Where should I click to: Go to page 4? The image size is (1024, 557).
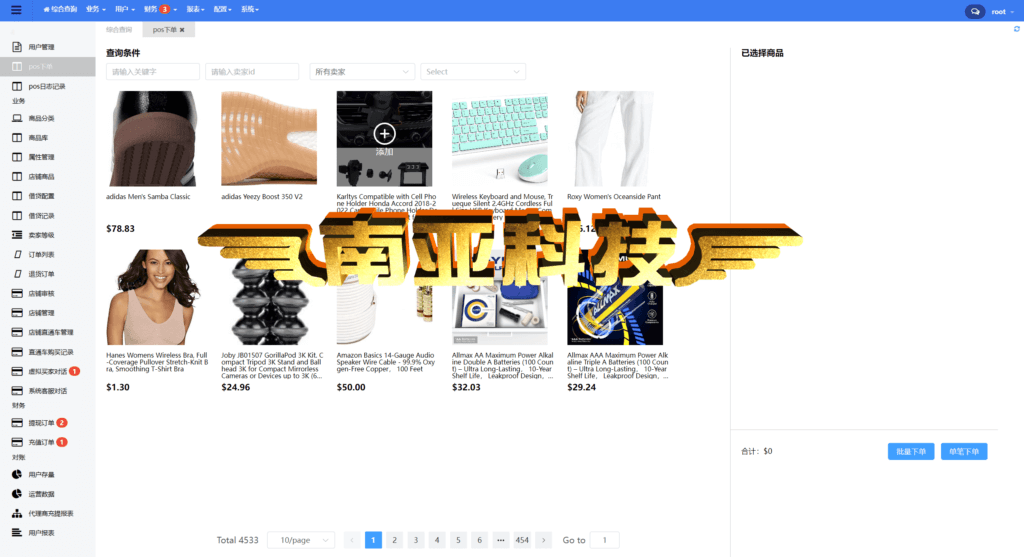[437, 540]
